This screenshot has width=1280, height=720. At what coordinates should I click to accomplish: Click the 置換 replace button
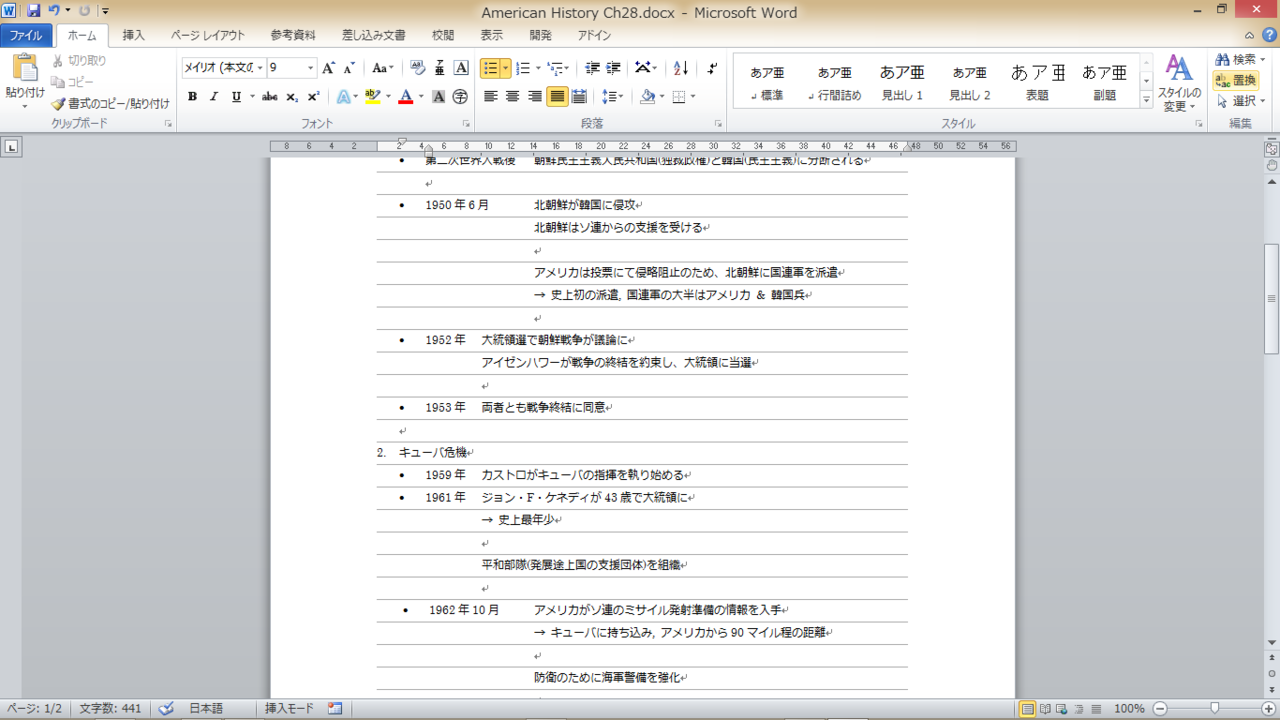1236,80
